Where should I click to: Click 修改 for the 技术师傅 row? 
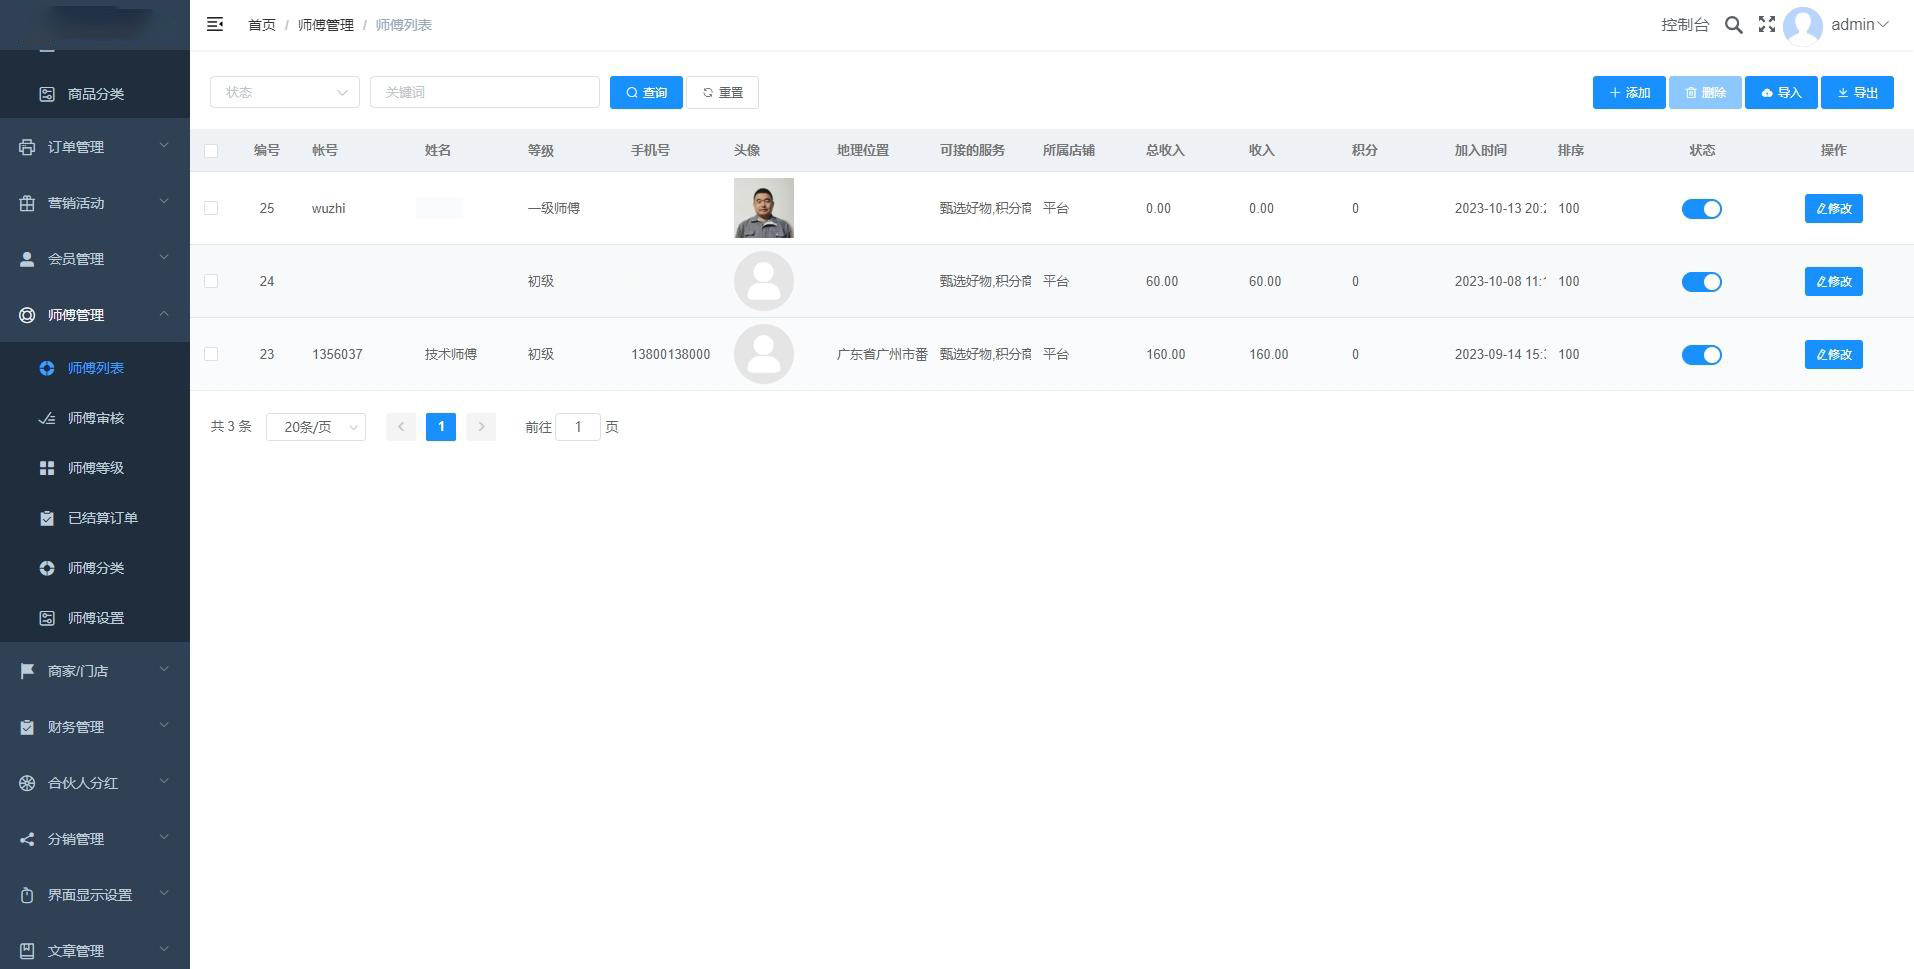[1833, 354]
